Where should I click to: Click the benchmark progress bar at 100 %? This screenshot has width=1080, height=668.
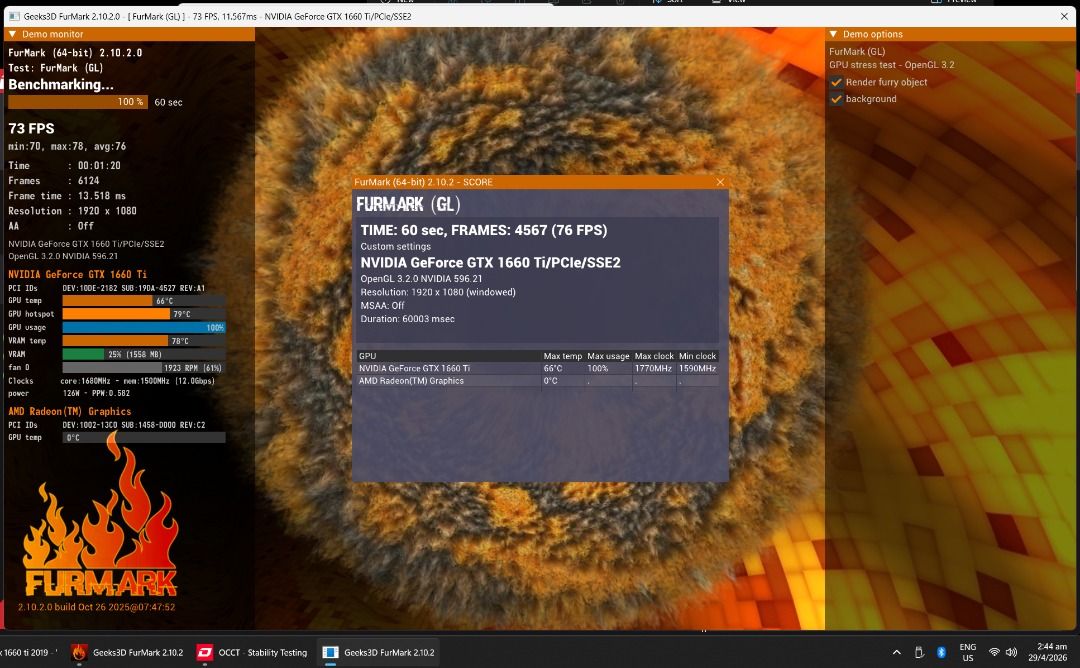tap(77, 102)
